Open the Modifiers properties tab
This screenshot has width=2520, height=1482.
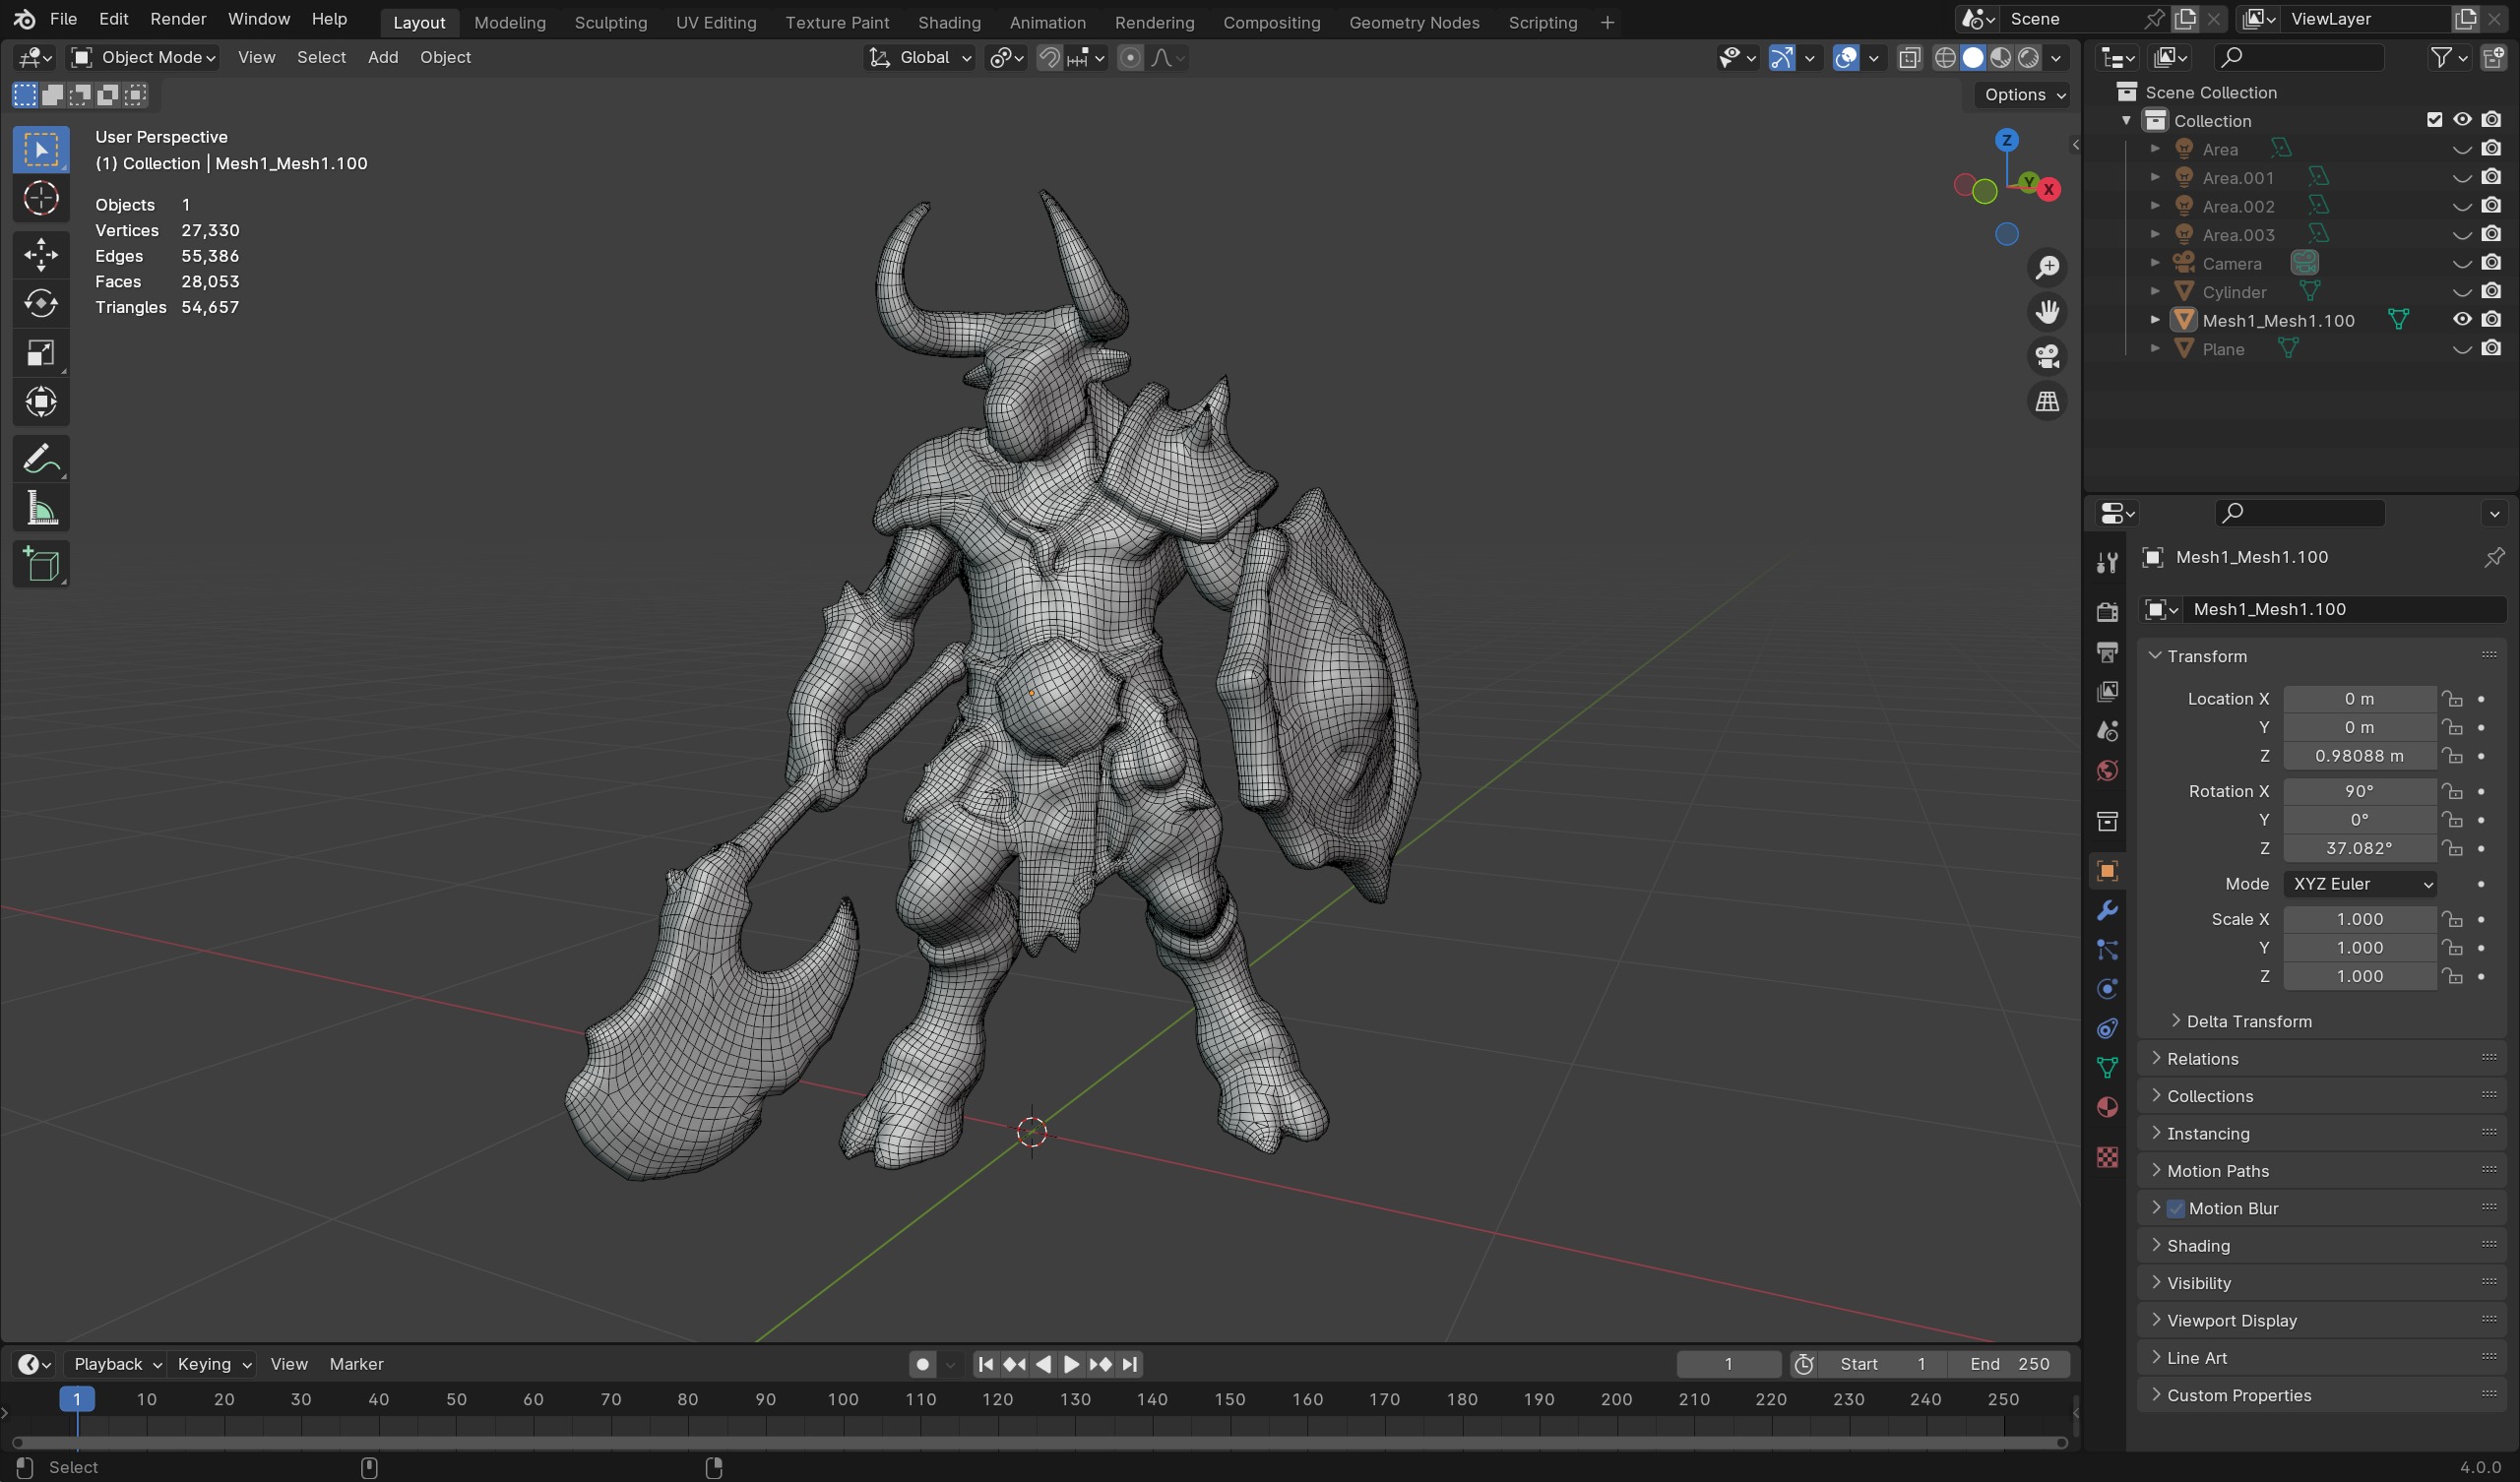tap(2107, 910)
